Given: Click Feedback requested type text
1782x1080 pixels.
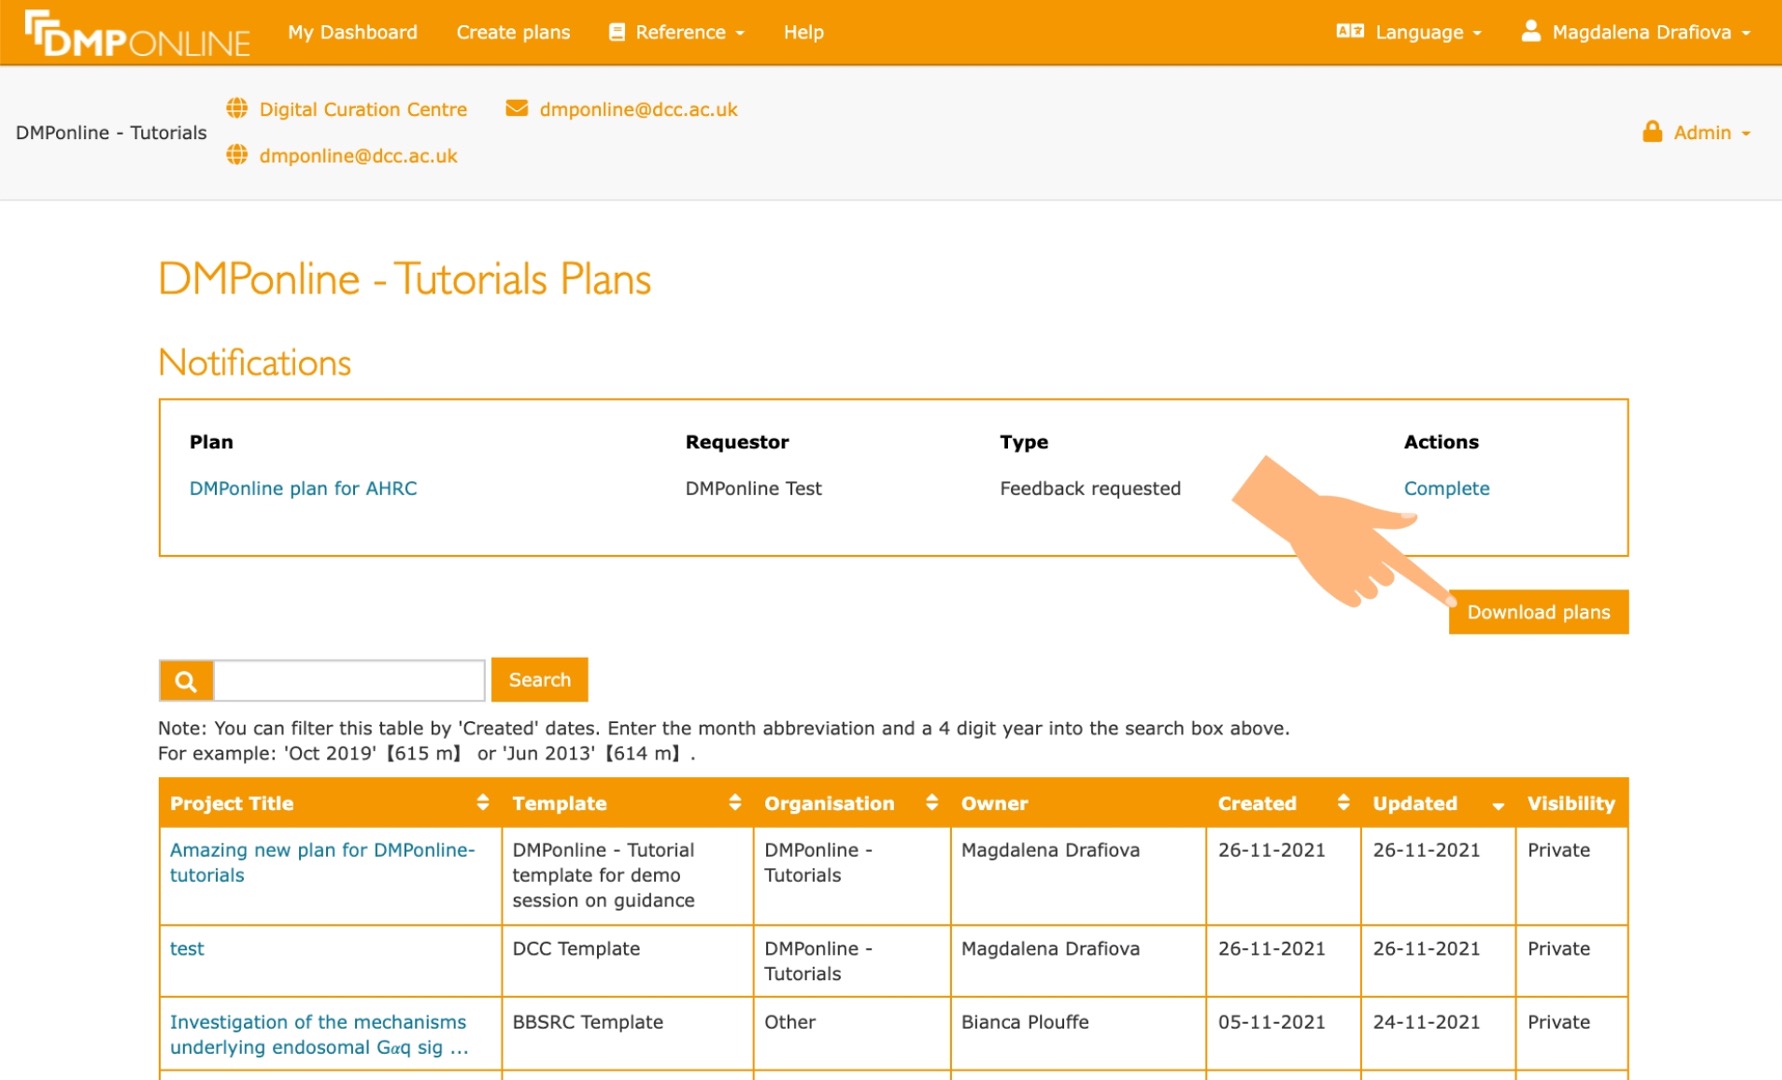Looking at the screenshot, I should click(1090, 488).
